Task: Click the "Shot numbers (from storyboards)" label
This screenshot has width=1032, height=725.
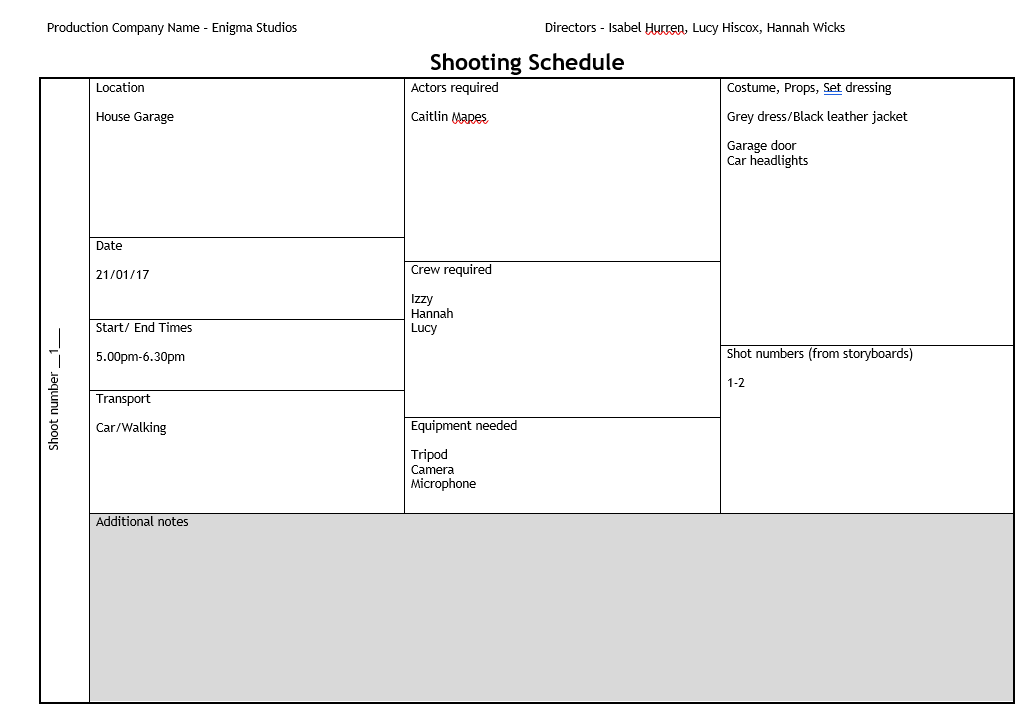Action: point(820,354)
